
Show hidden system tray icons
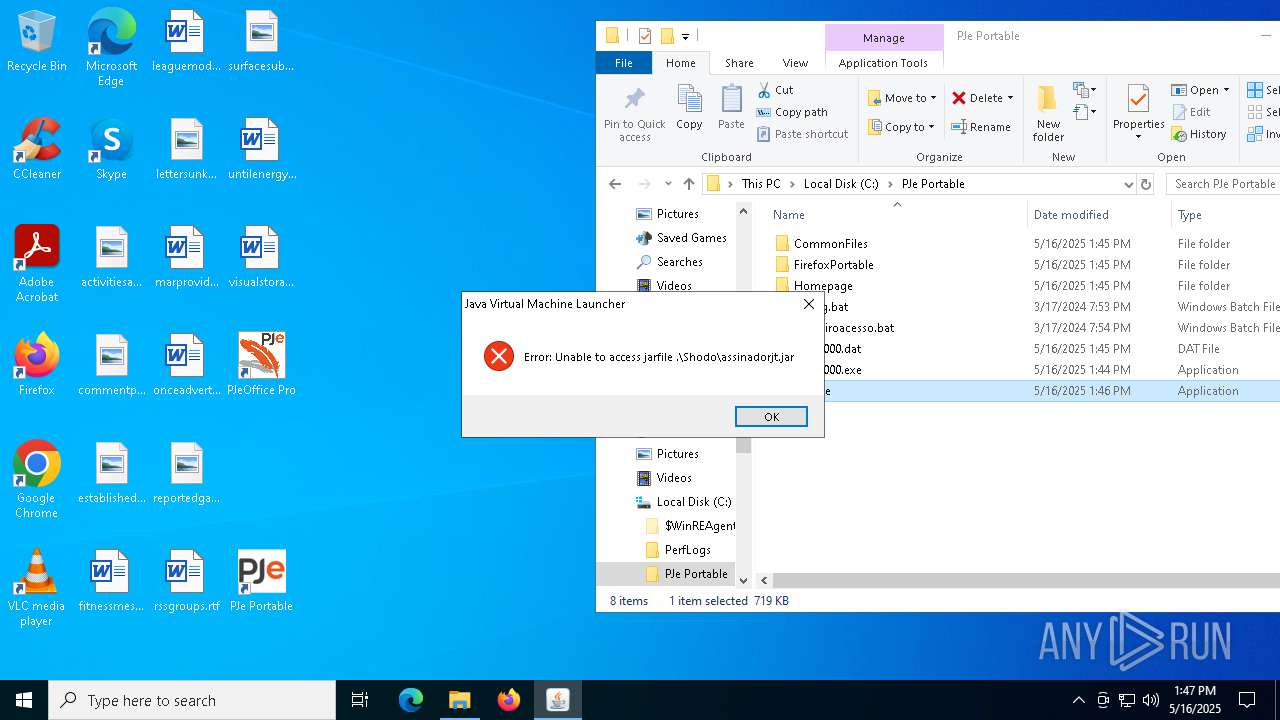1078,700
